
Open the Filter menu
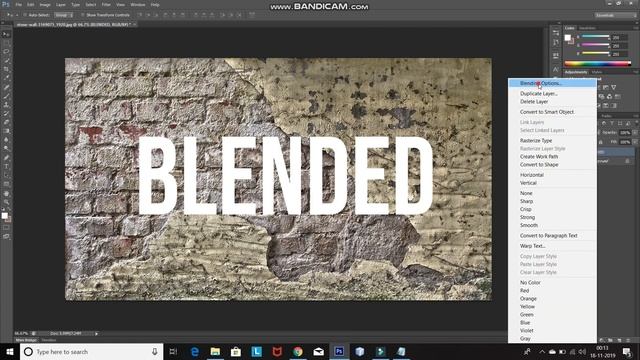pos(106,4)
